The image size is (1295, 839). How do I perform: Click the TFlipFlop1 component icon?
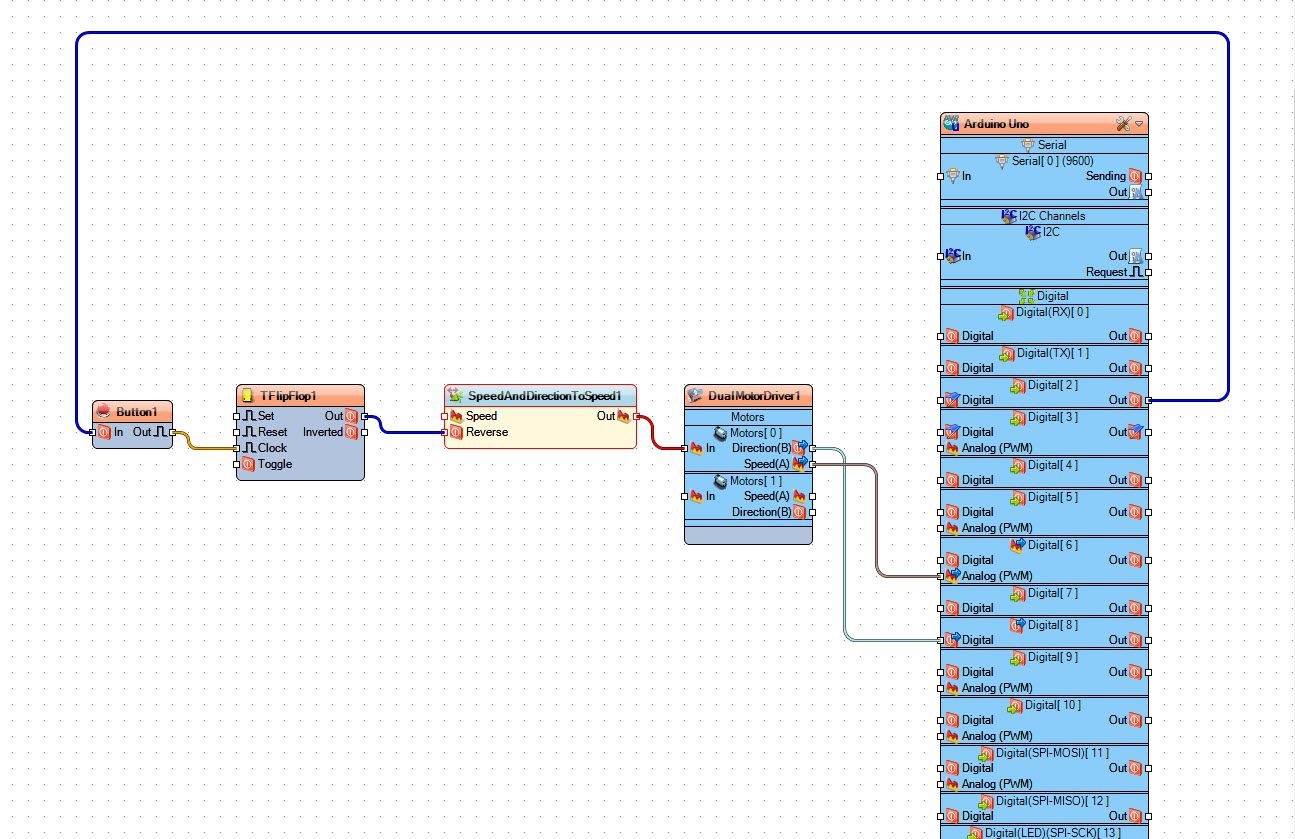tap(248, 396)
